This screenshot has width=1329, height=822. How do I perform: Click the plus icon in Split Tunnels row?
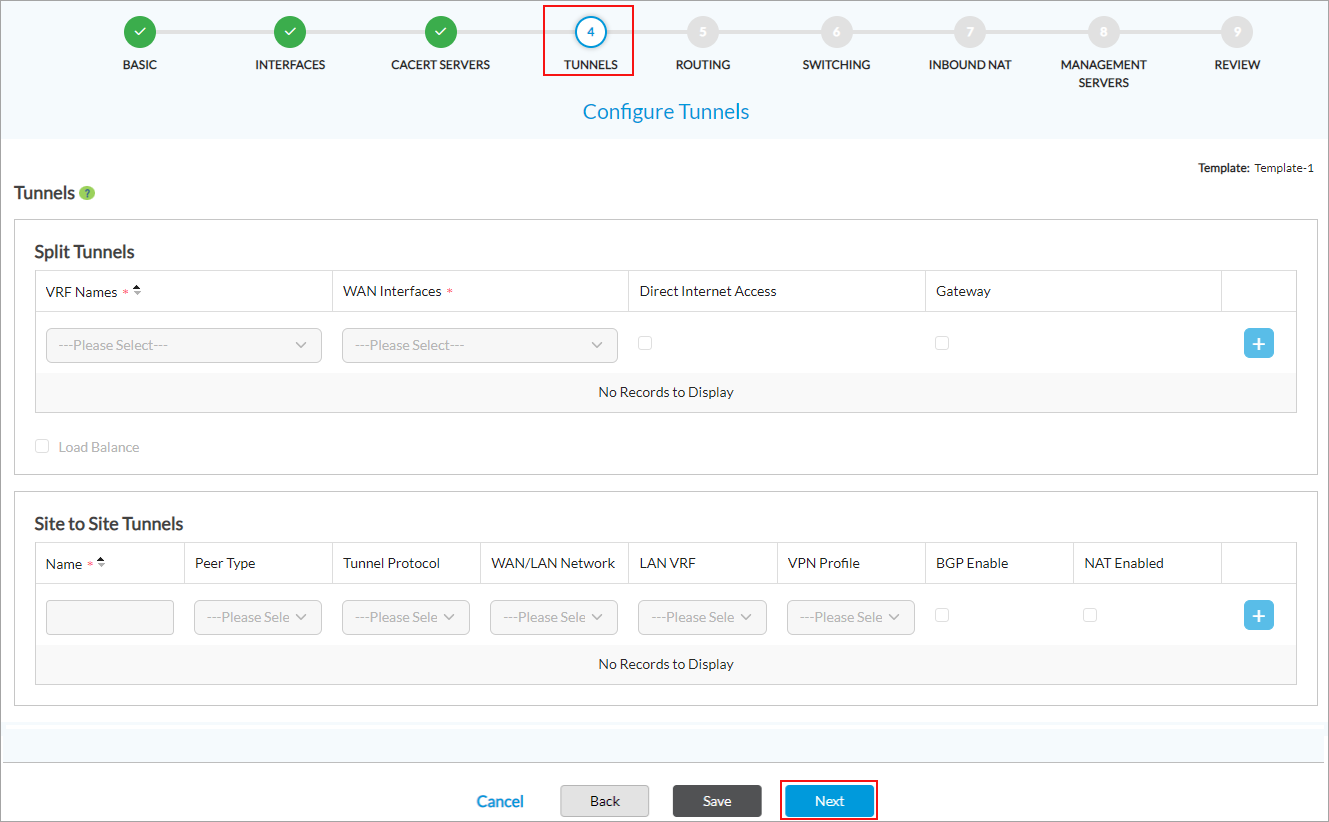point(1258,343)
